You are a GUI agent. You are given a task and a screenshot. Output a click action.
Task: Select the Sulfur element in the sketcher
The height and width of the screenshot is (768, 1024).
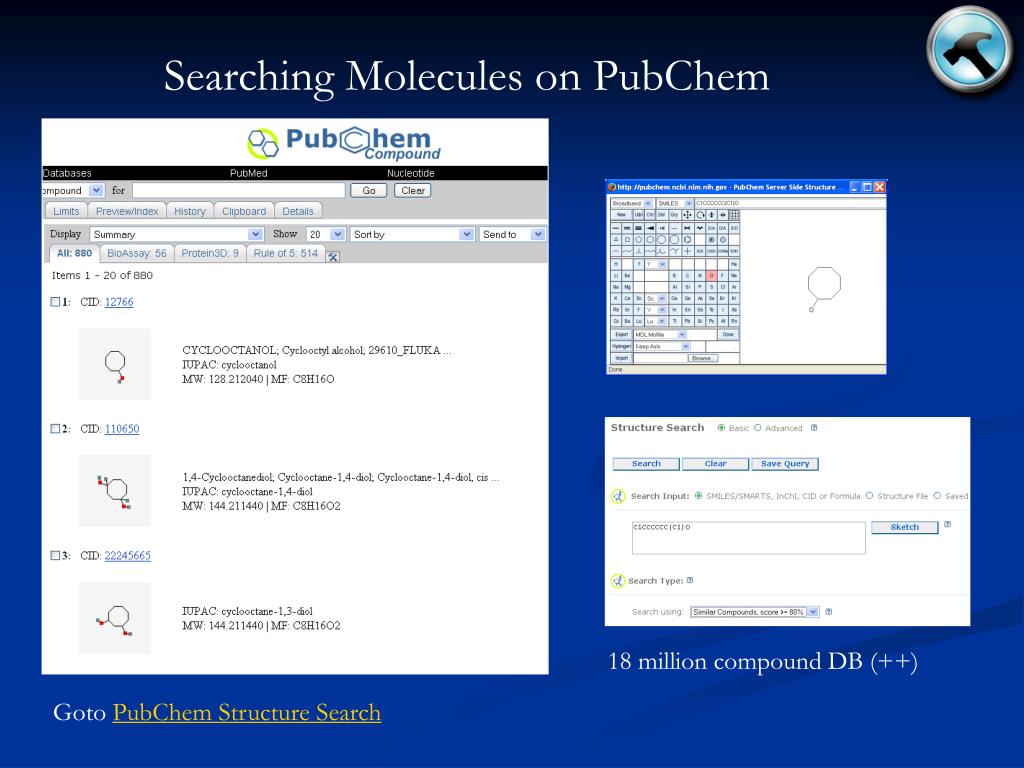coord(711,287)
